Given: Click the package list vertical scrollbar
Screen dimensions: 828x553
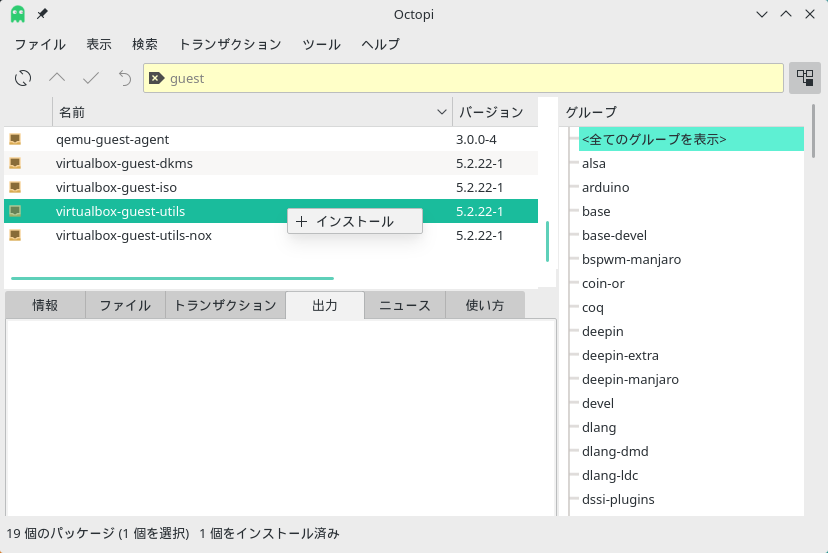Looking at the screenshot, I should tap(547, 241).
